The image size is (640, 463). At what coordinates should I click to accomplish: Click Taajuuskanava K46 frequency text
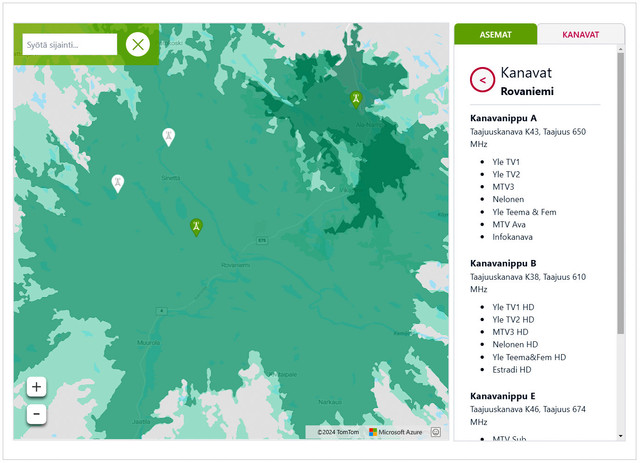click(x=528, y=415)
